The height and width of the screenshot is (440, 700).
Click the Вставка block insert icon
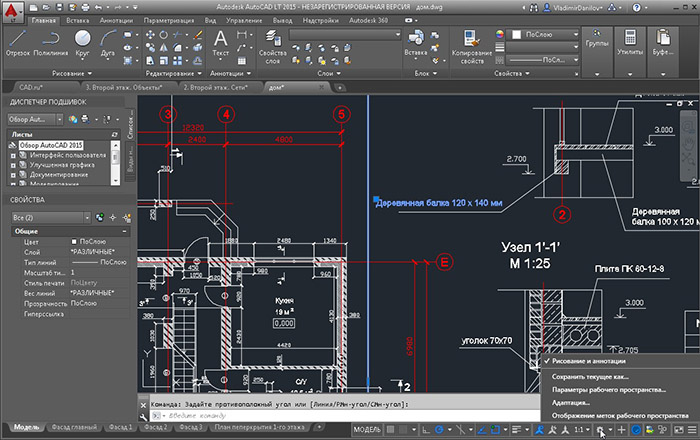coord(416,43)
